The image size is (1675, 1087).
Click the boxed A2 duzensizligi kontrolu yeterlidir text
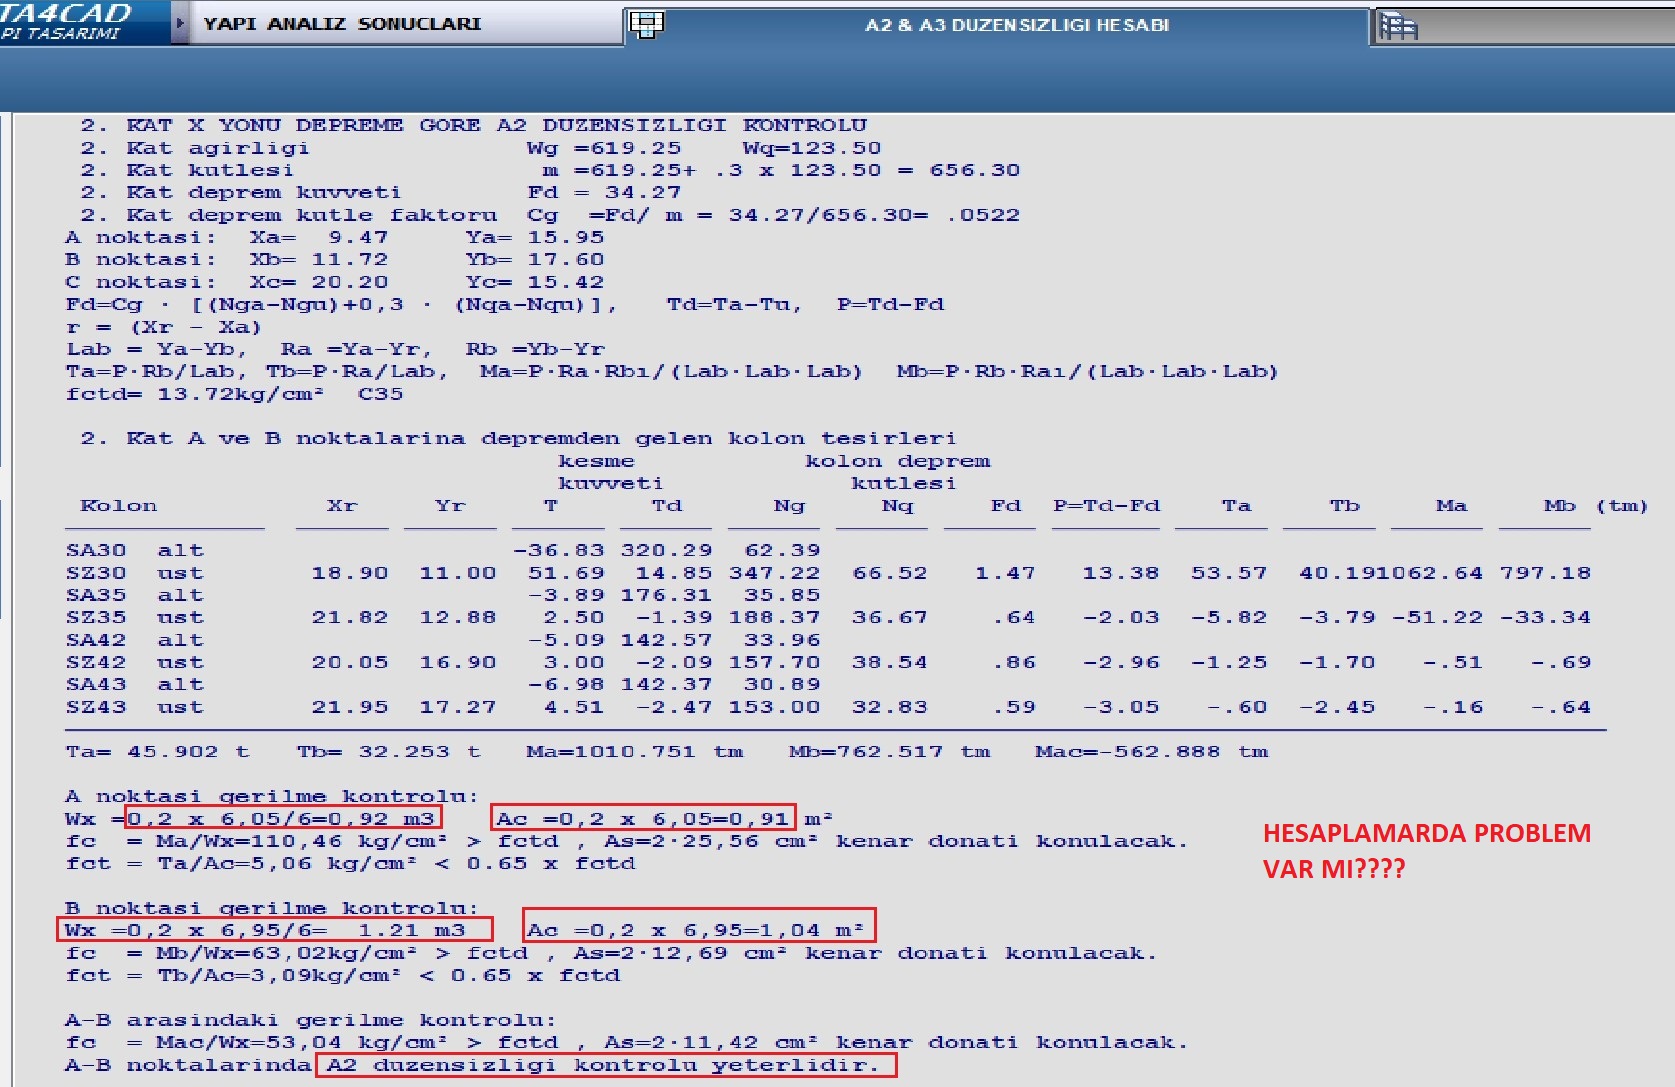(606, 1065)
